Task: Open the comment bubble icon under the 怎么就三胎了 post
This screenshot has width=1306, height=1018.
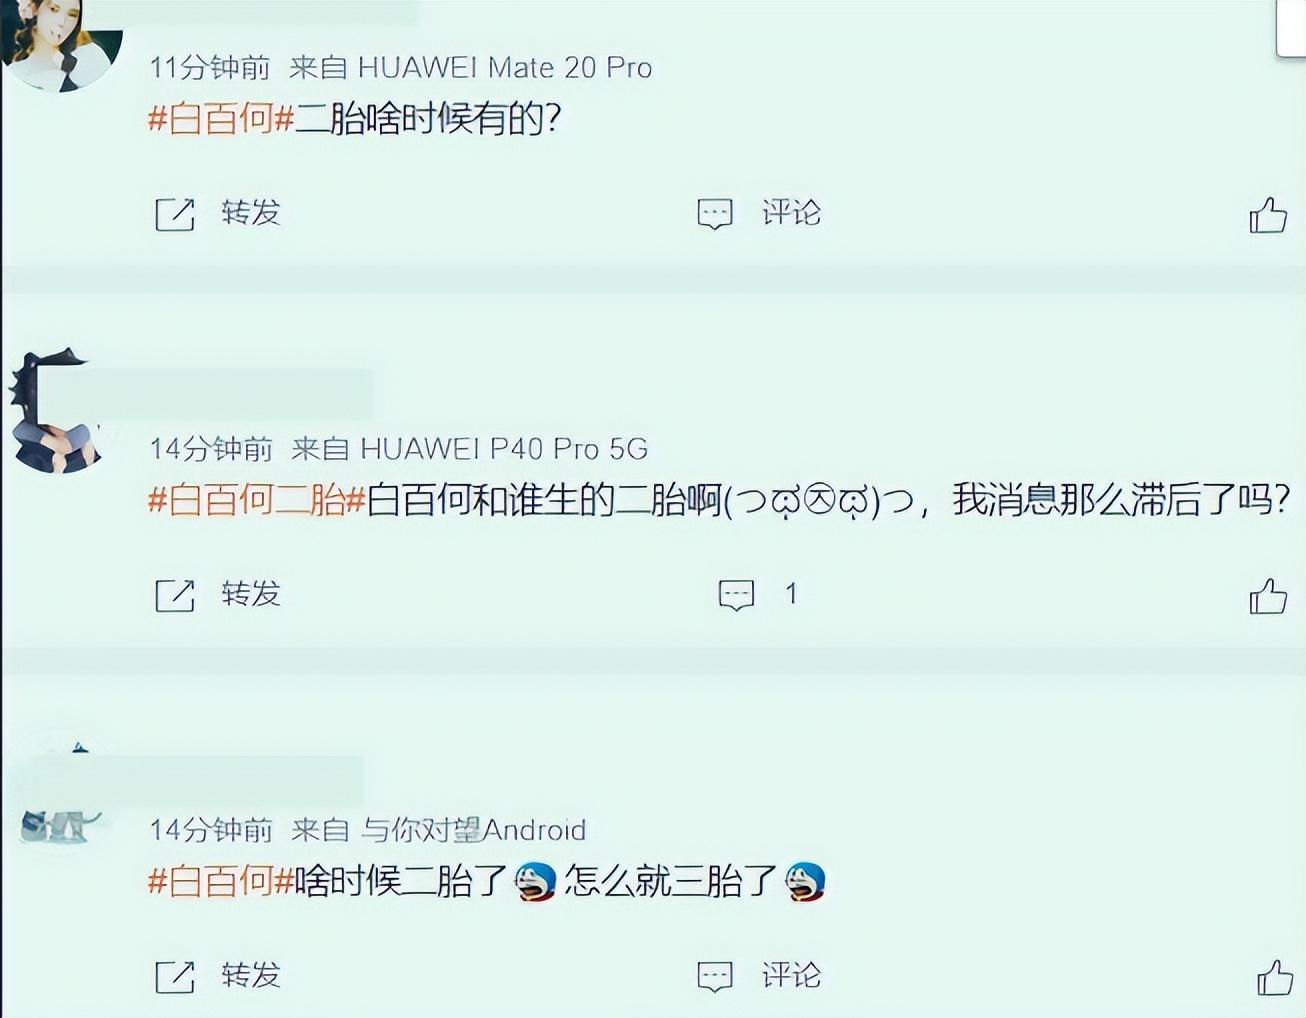Action: pos(715,976)
